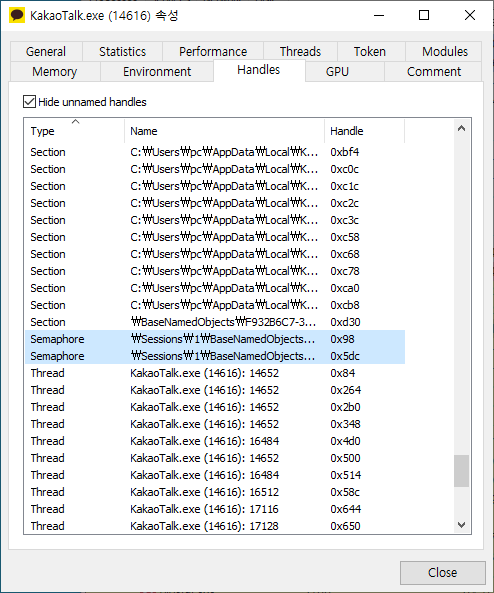This screenshot has height=593, width=494.
Task: Switch to the Threads tab
Action: [x=300, y=51]
